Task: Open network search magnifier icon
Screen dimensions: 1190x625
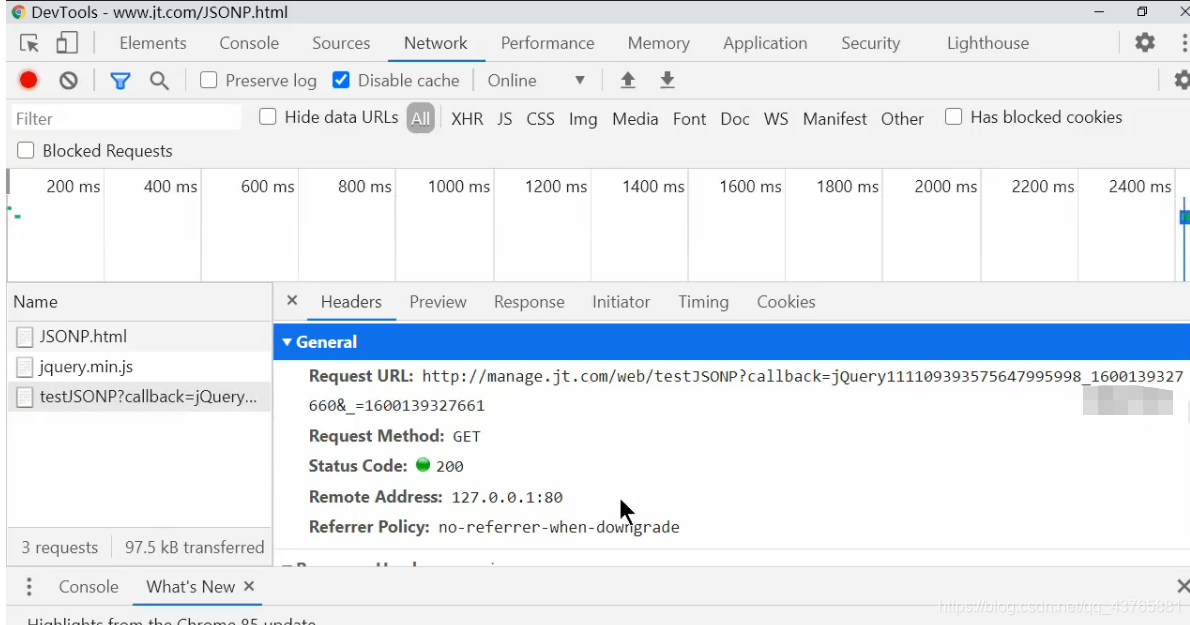Action: (x=159, y=80)
